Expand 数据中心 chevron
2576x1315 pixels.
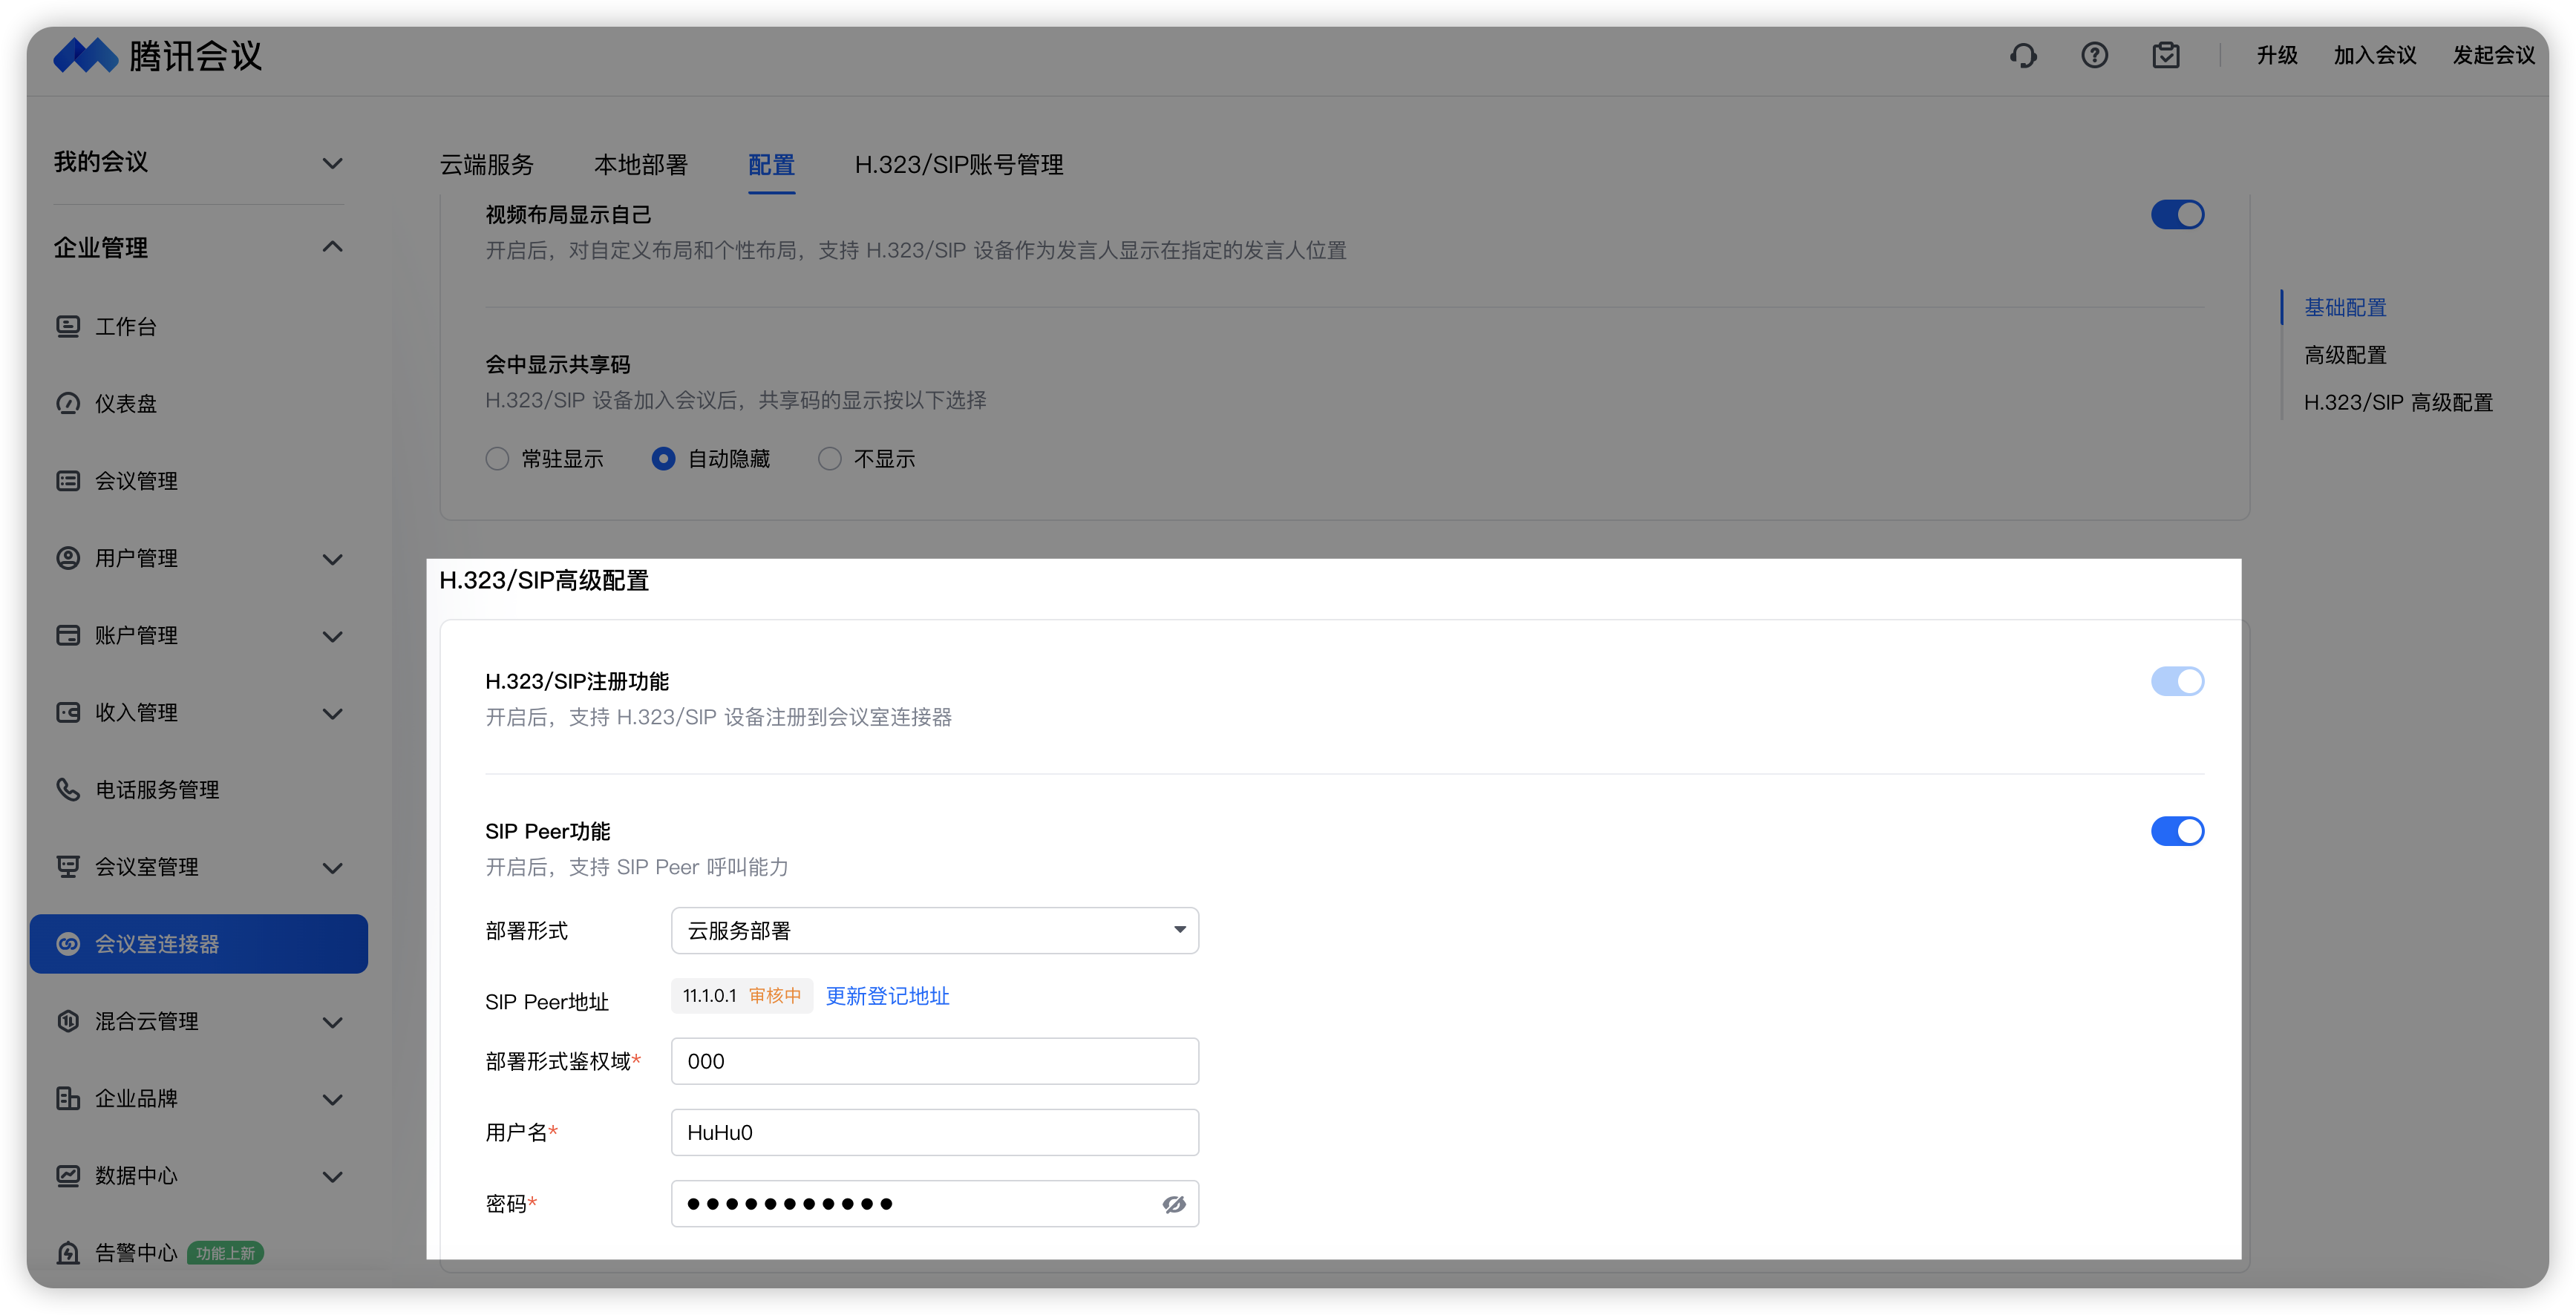(x=333, y=1176)
